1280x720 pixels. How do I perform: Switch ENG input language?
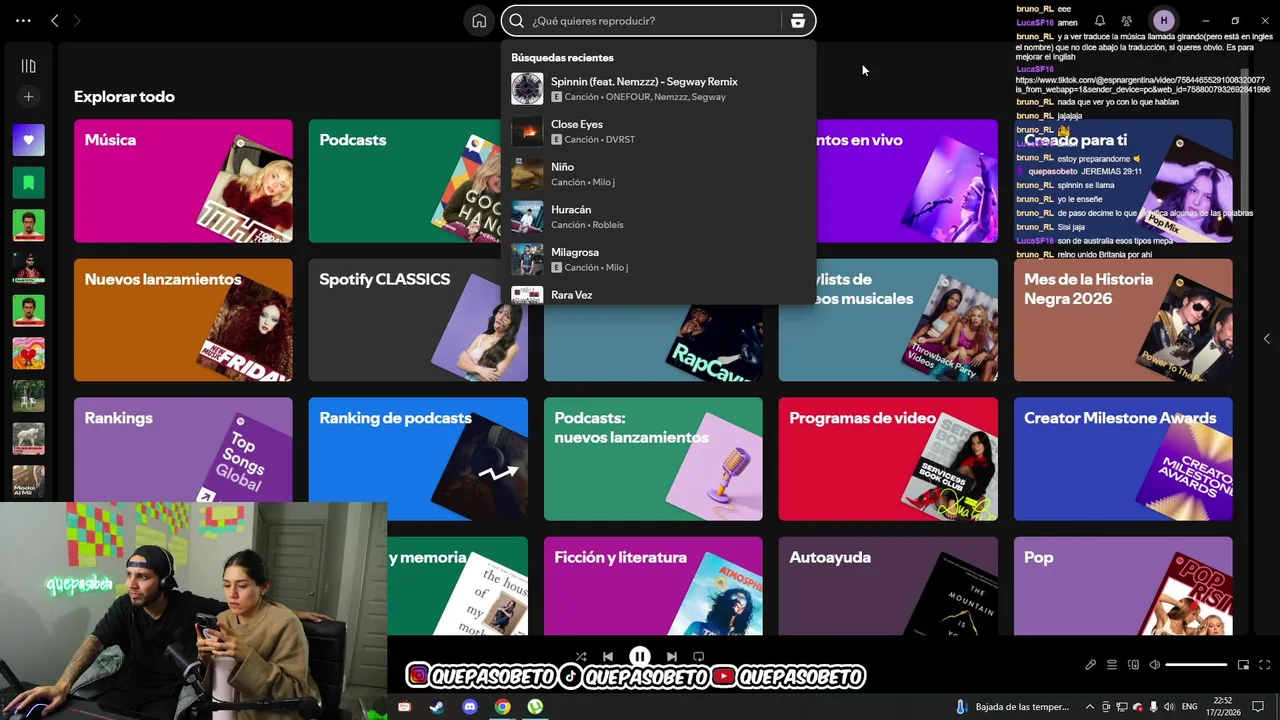coord(1190,707)
